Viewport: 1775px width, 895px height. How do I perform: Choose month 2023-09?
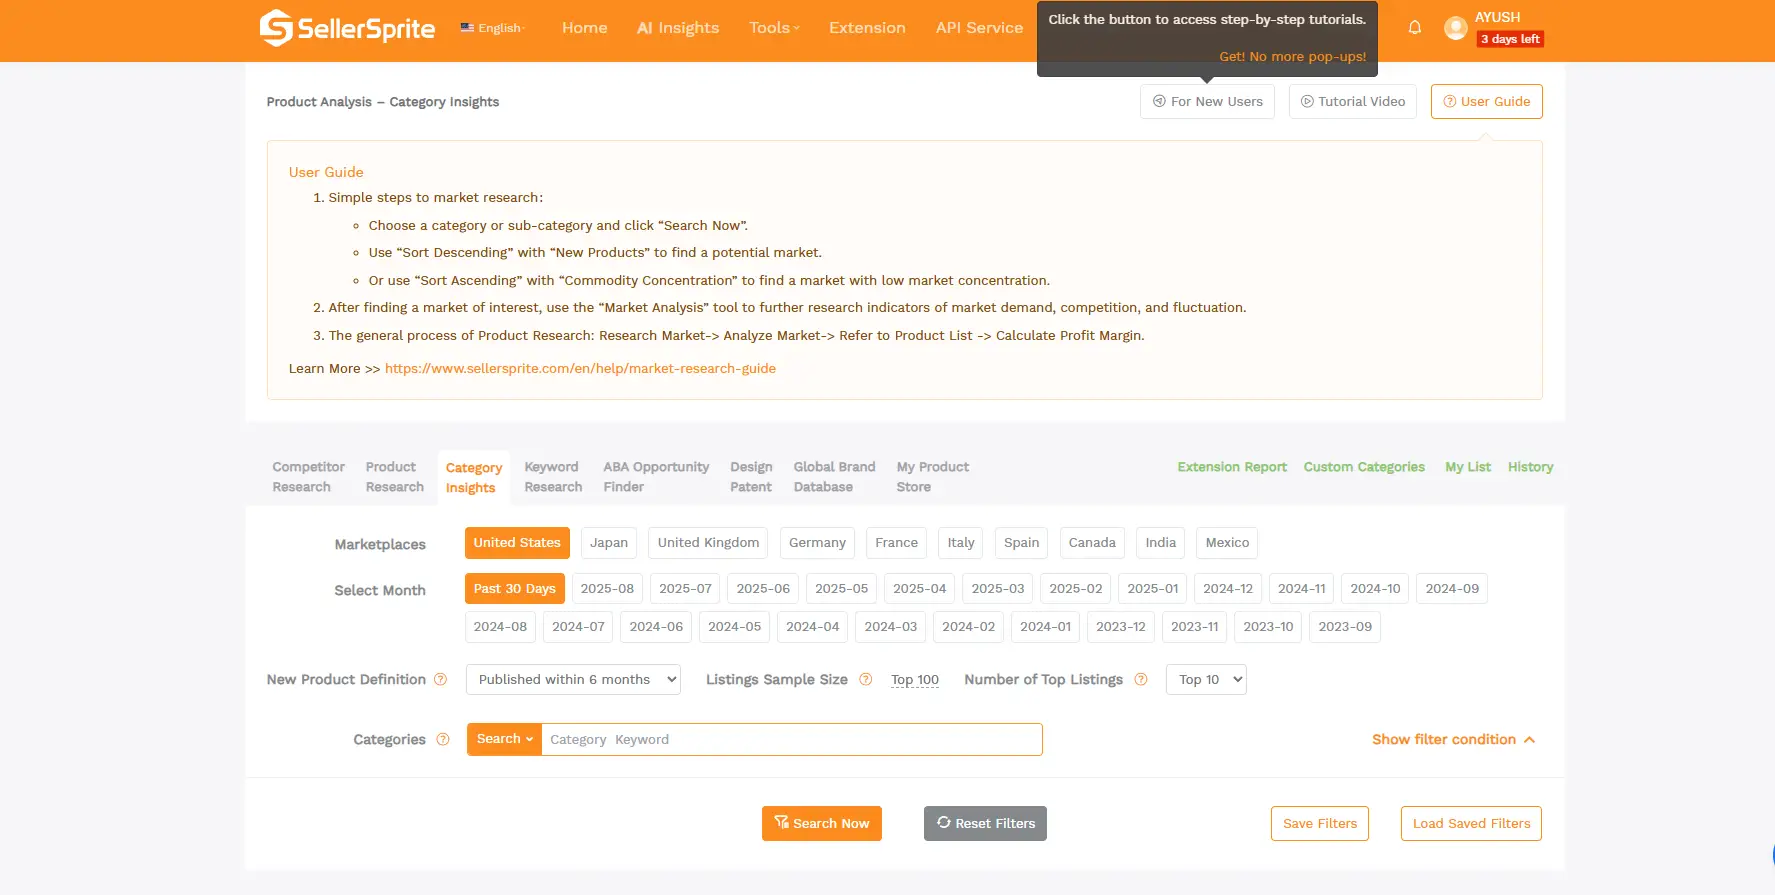coord(1345,627)
